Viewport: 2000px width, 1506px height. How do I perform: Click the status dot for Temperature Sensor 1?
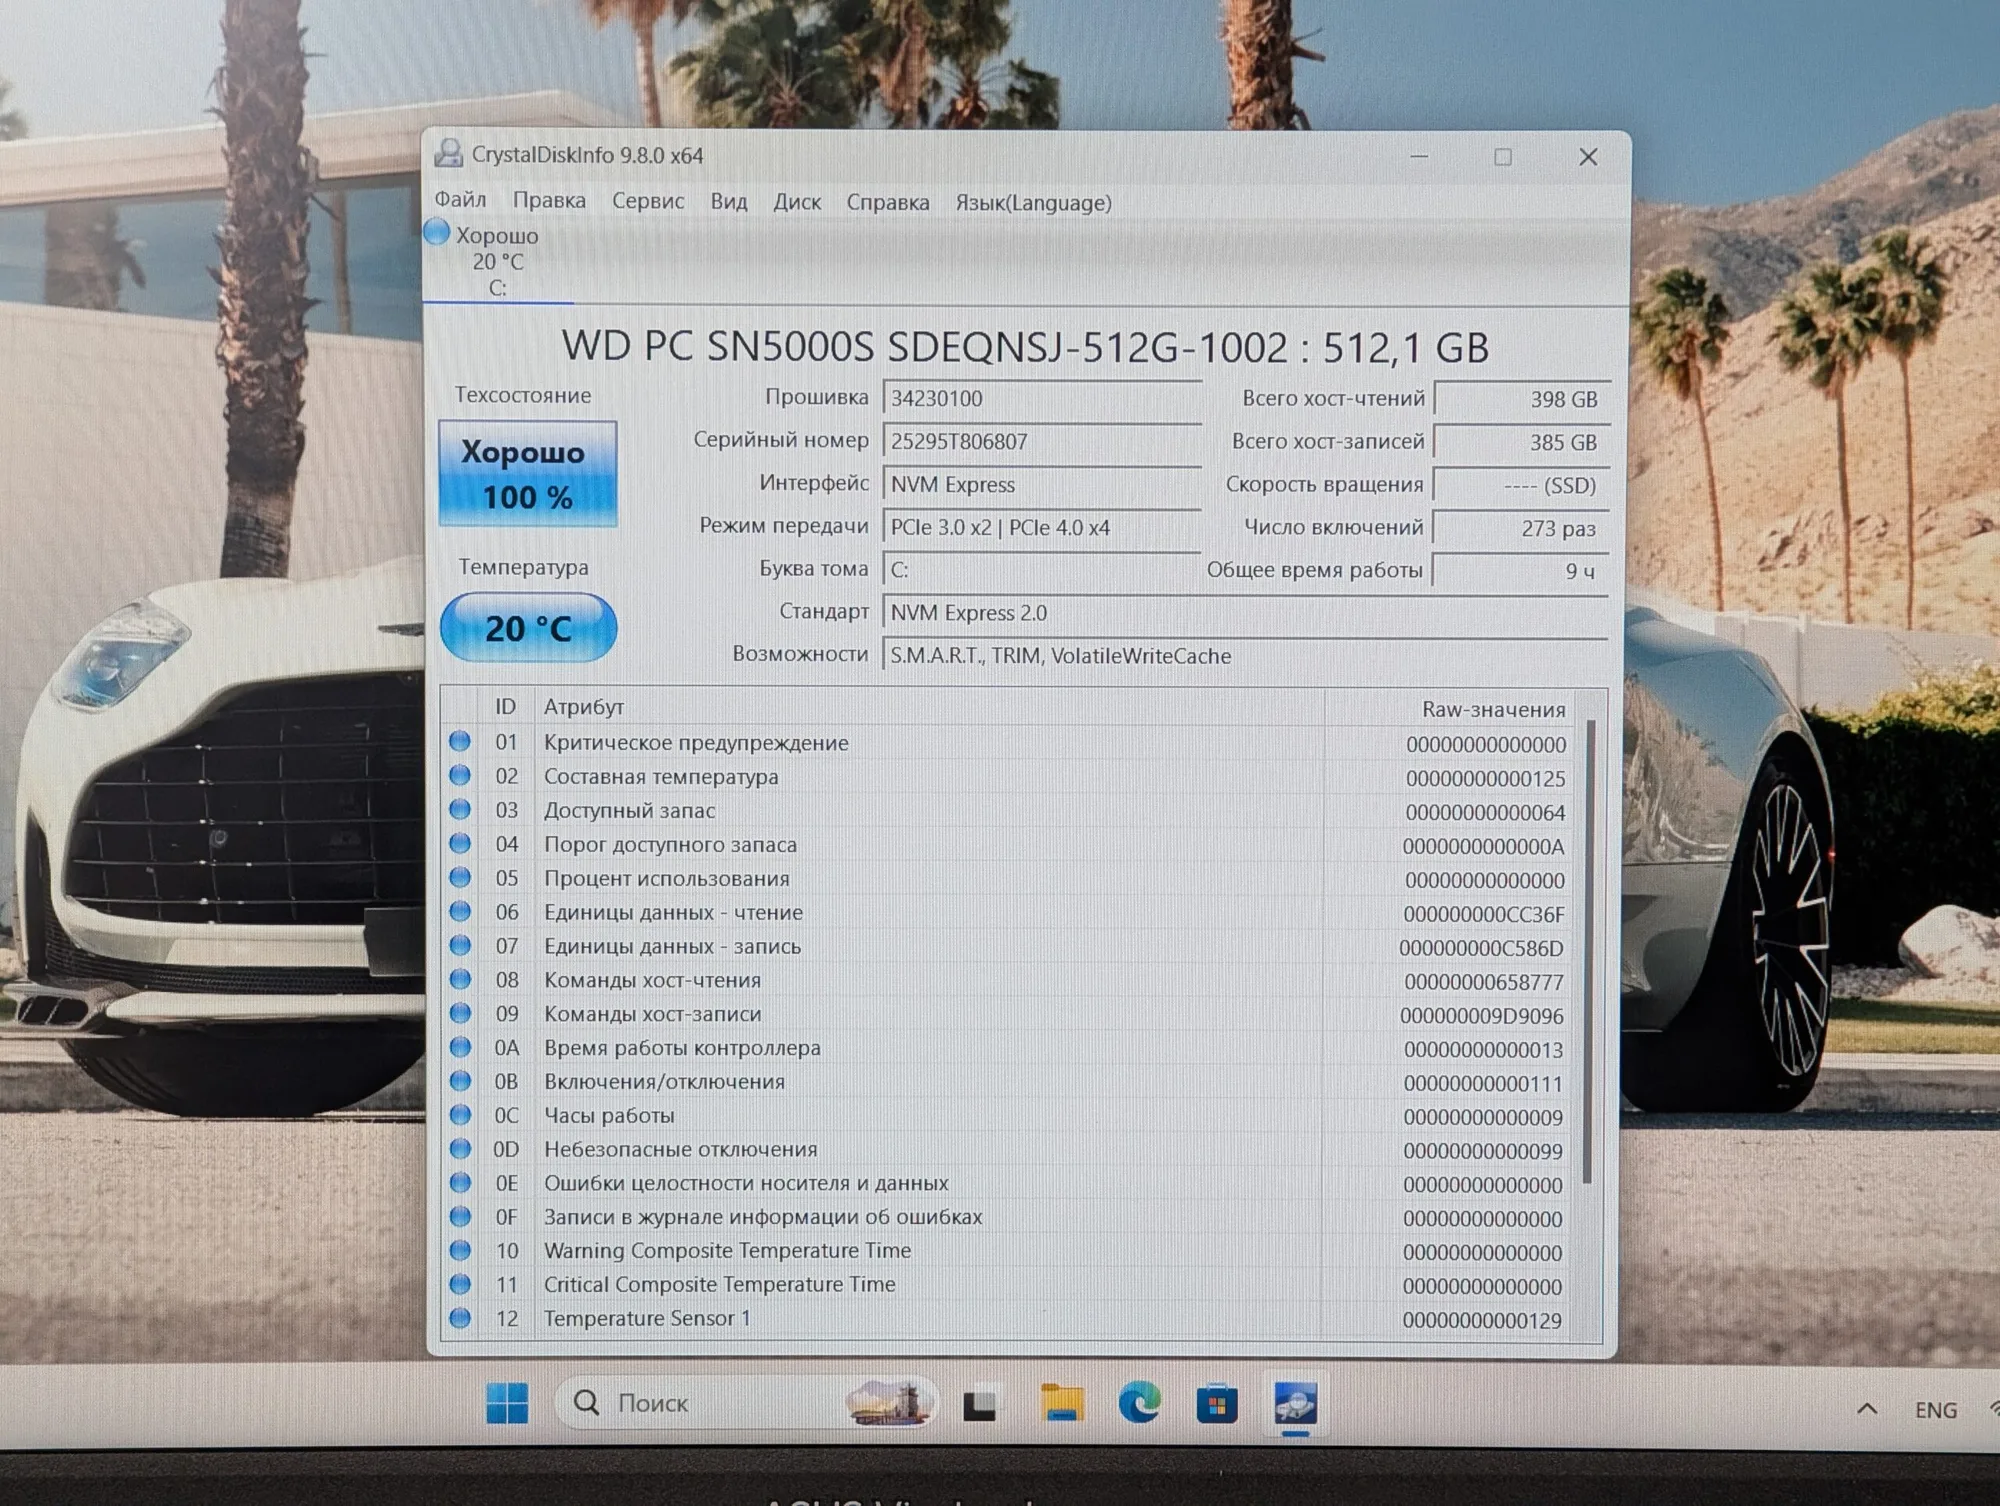(x=460, y=1317)
